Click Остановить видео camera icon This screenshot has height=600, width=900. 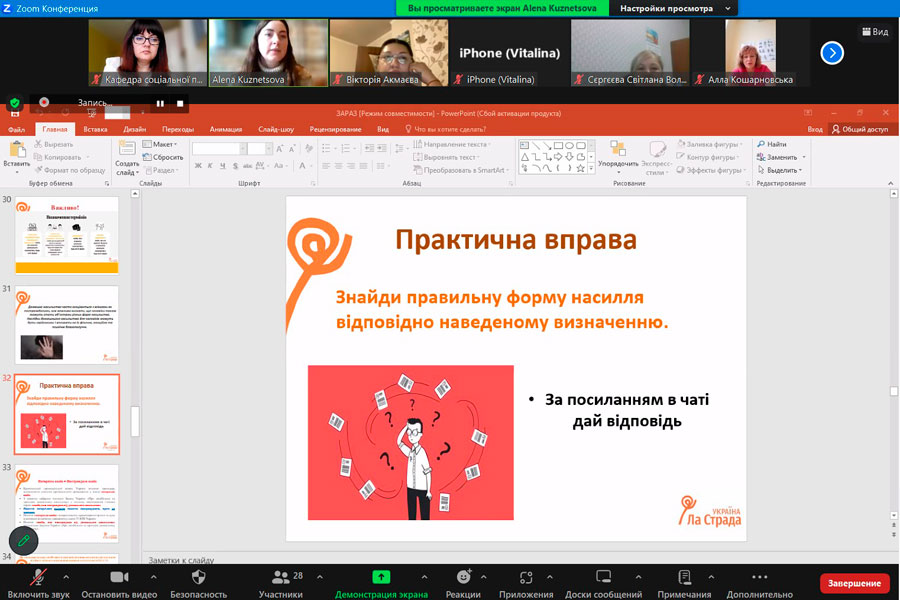(x=119, y=577)
